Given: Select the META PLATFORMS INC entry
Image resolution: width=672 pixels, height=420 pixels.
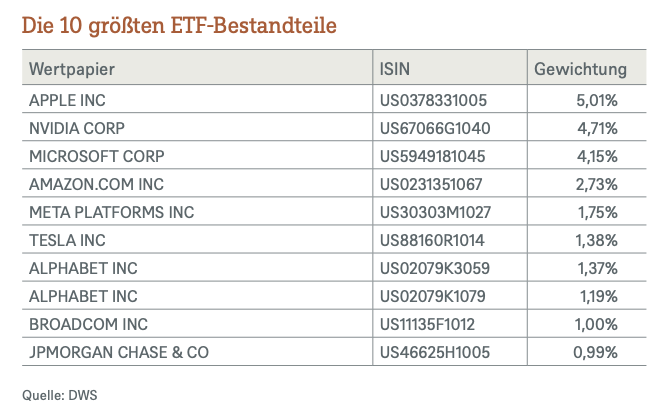Looking at the screenshot, I should coord(111,213).
